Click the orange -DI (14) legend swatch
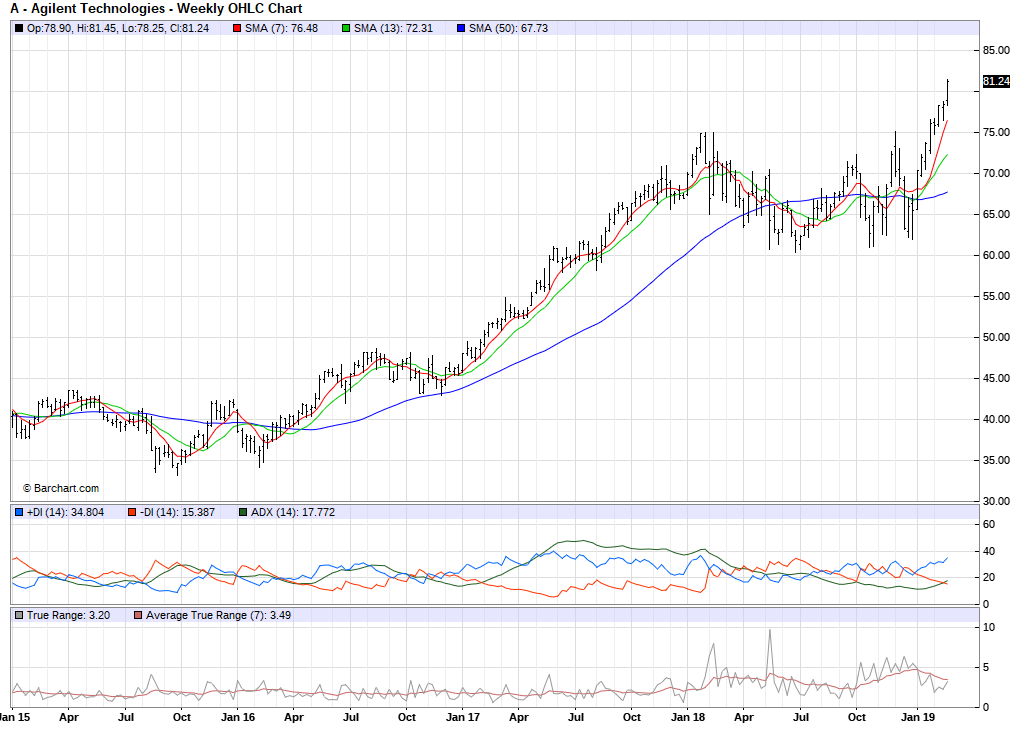1021x748 pixels. (132, 512)
